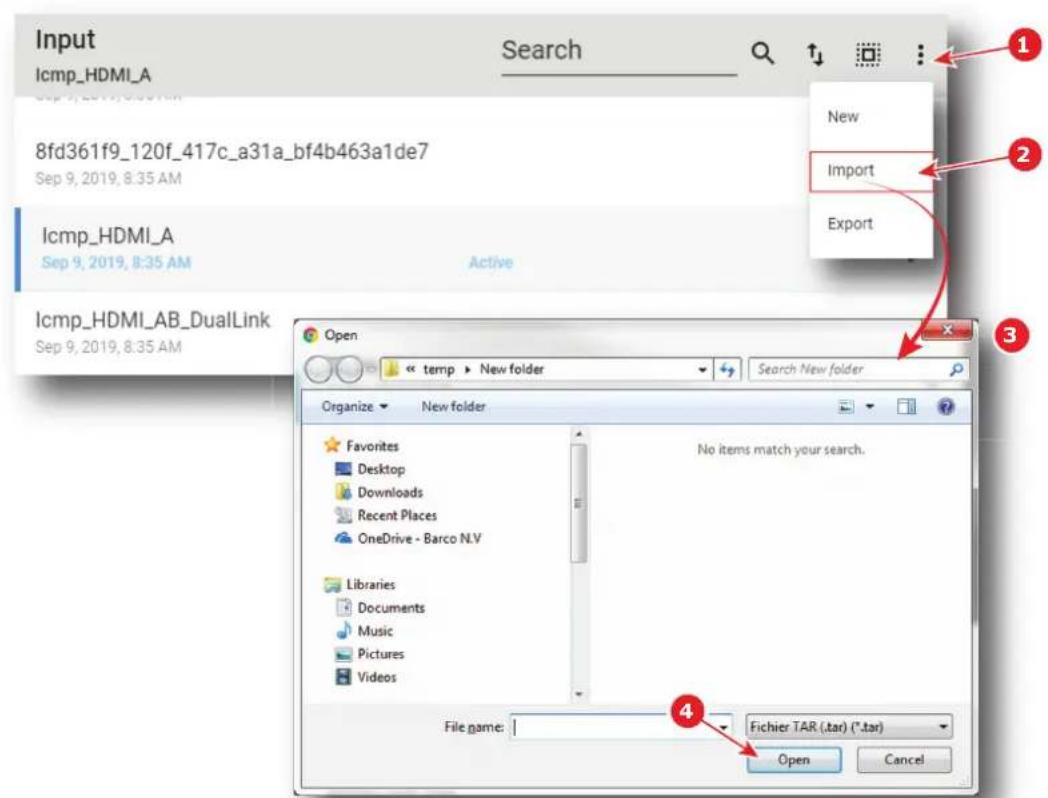Click the Open button

click(794, 760)
